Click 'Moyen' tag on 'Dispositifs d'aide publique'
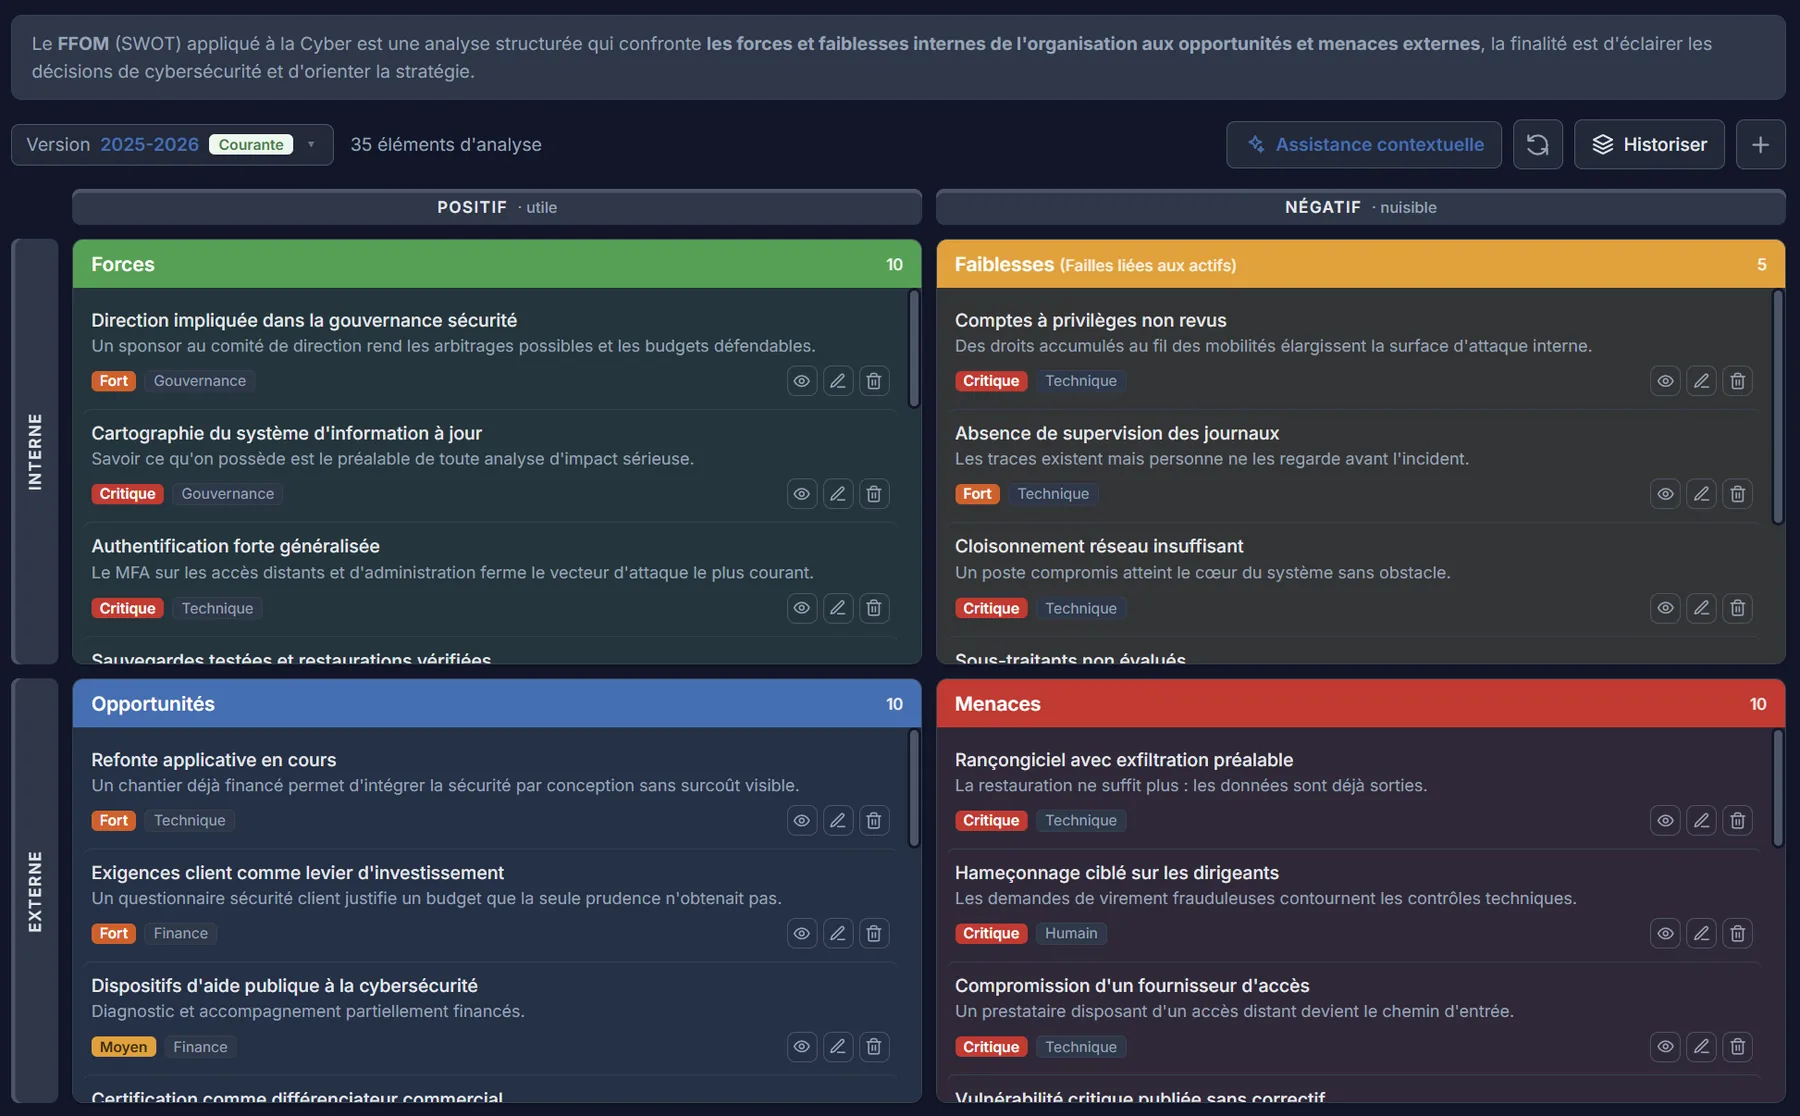 pos(124,1047)
